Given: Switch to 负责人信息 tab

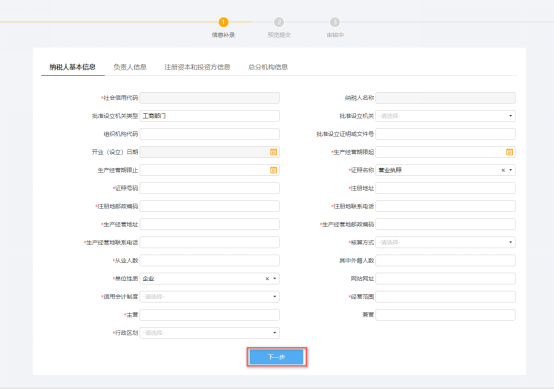Looking at the screenshot, I should tap(130, 67).
